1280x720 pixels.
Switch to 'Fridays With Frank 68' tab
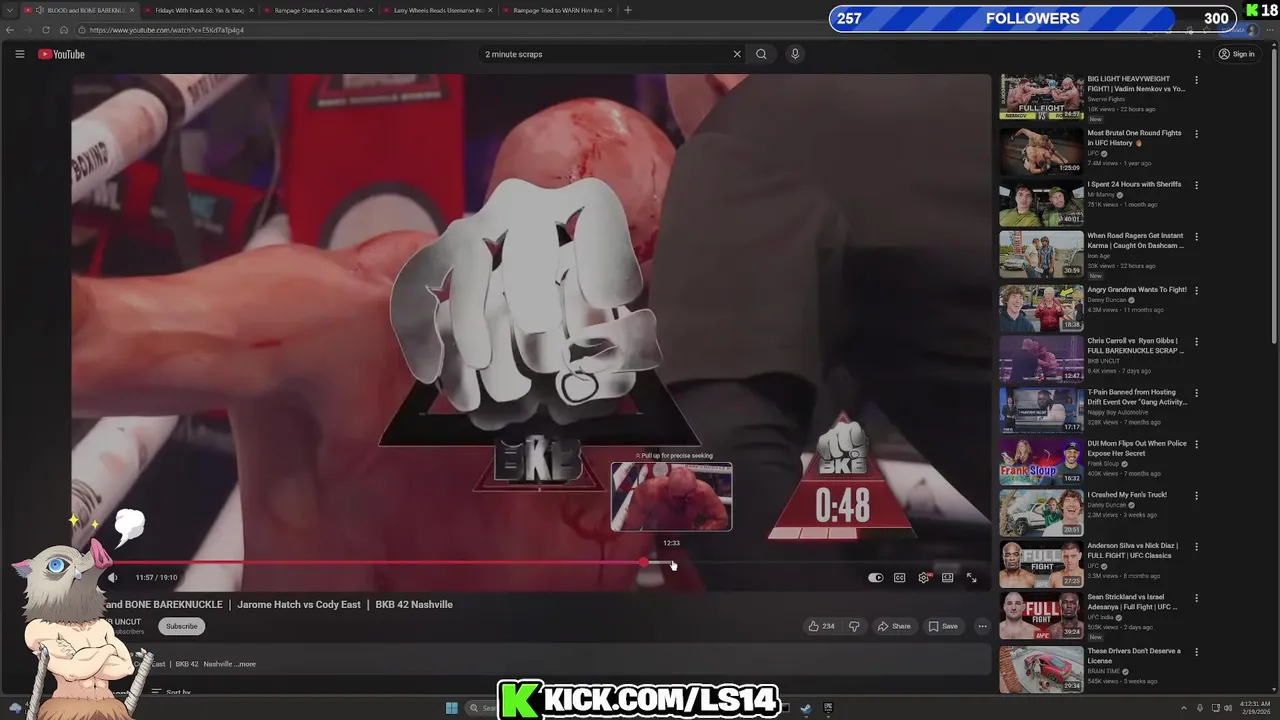[x=199, y=10]
